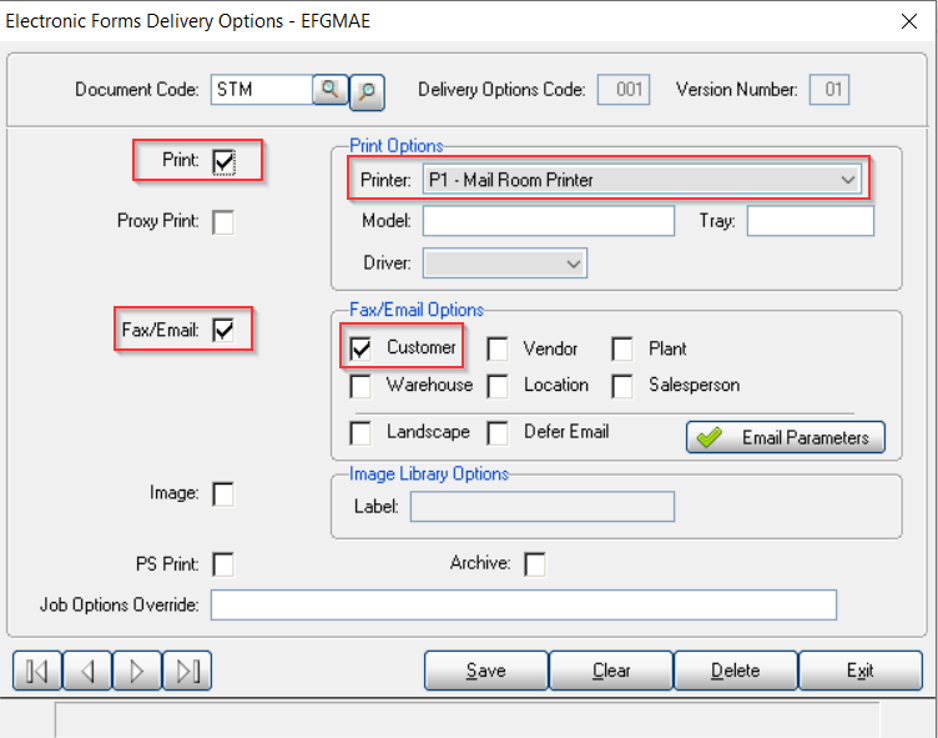This screenshot has width=938, height=738.
Task: Enable the Landscape checkbox
Action: (361, 433)
